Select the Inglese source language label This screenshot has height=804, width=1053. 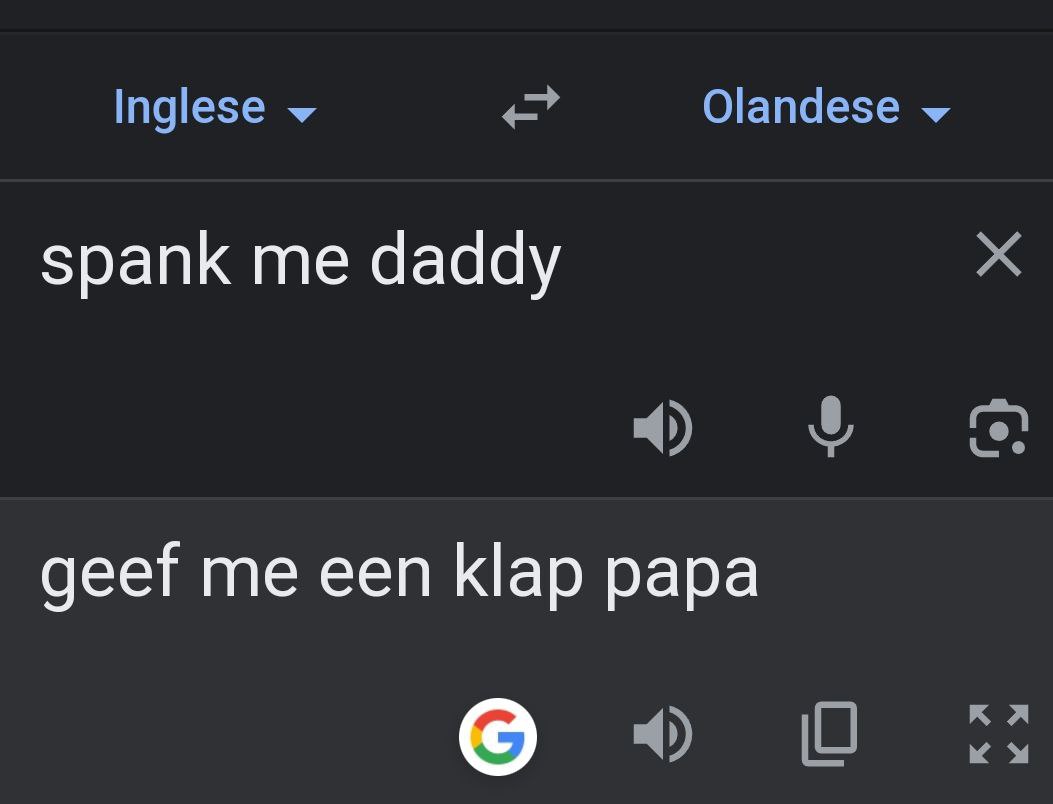pyautogui.click(x=189, y=107)
